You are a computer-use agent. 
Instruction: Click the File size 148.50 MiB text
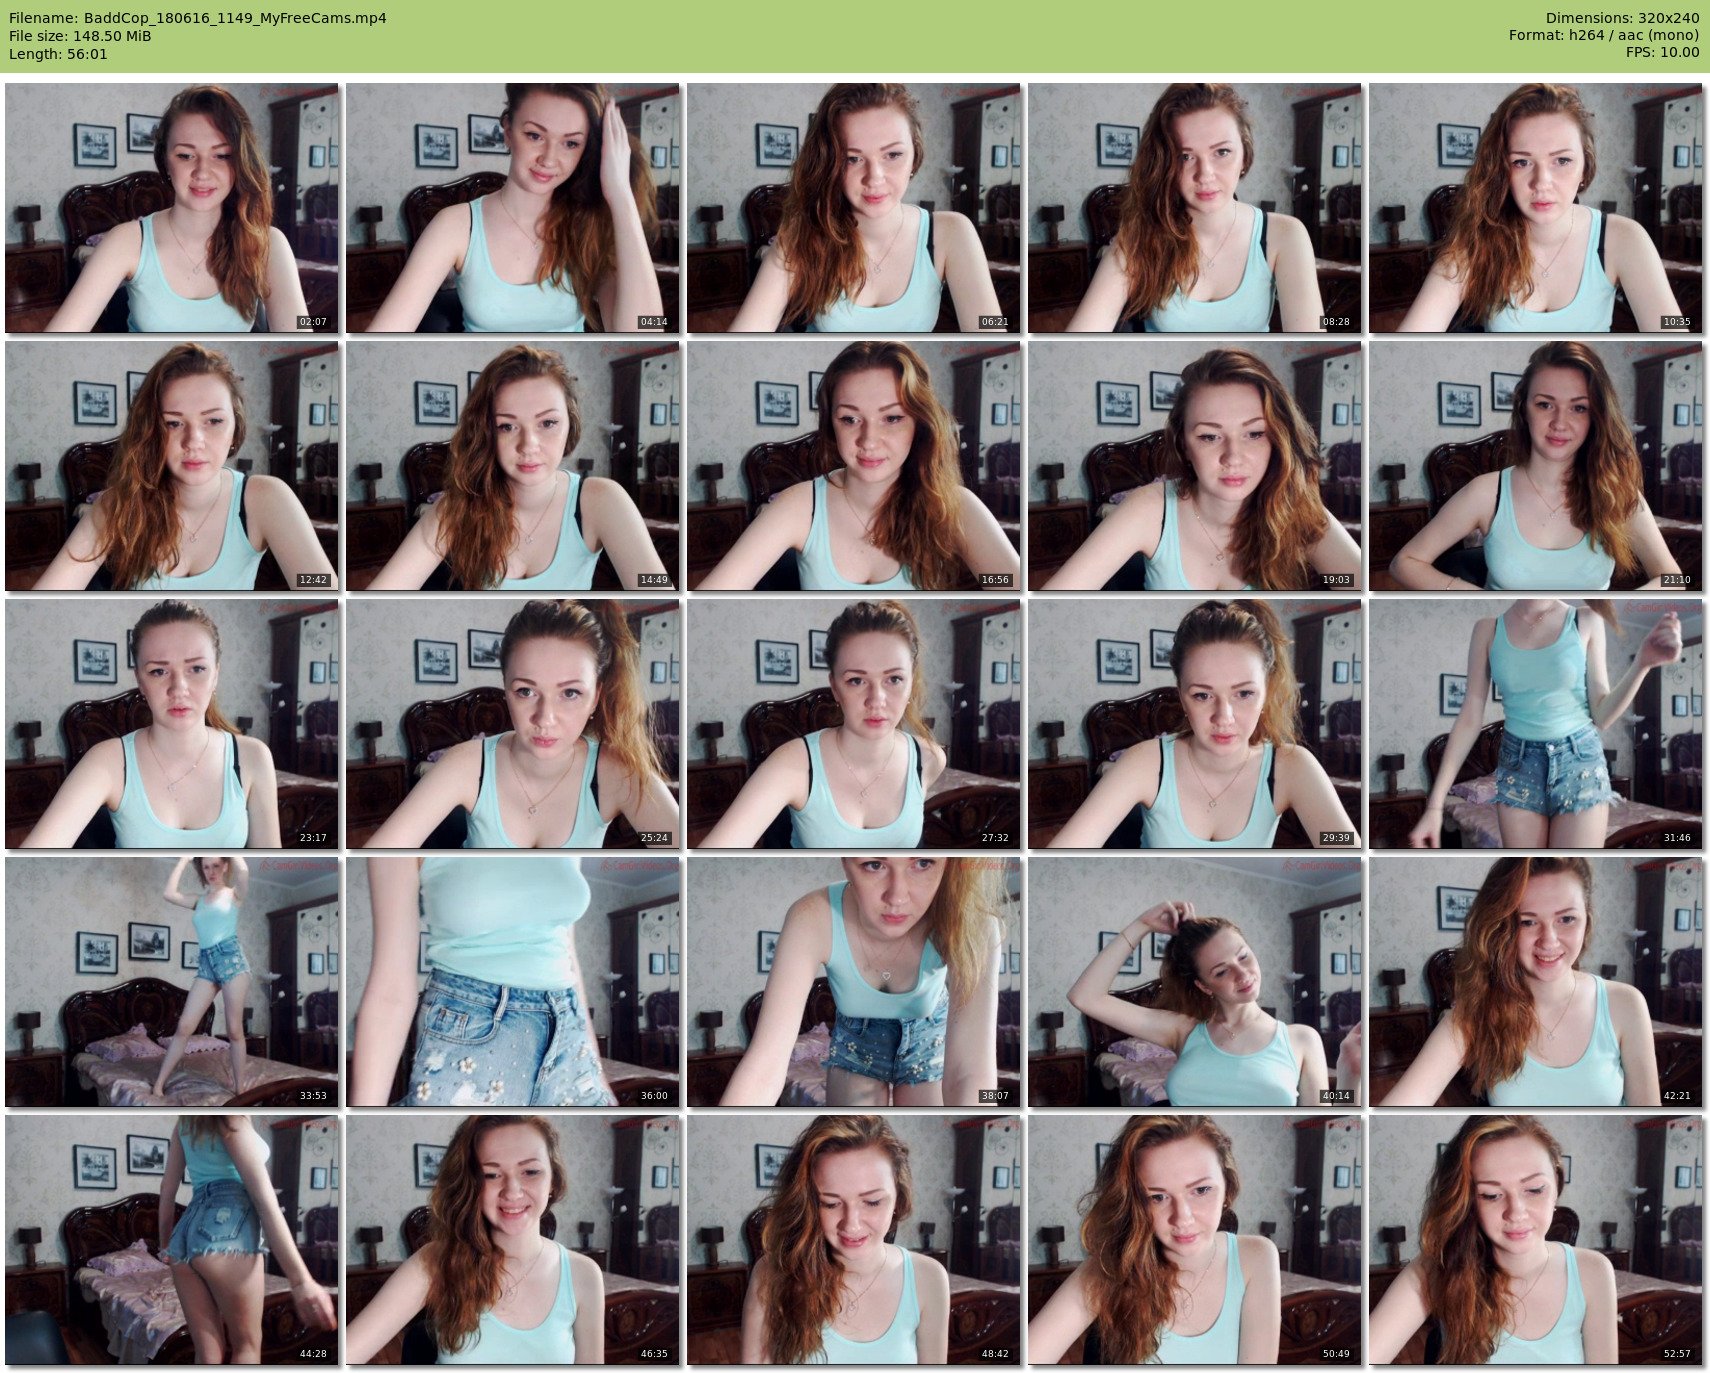pos(80,36)
